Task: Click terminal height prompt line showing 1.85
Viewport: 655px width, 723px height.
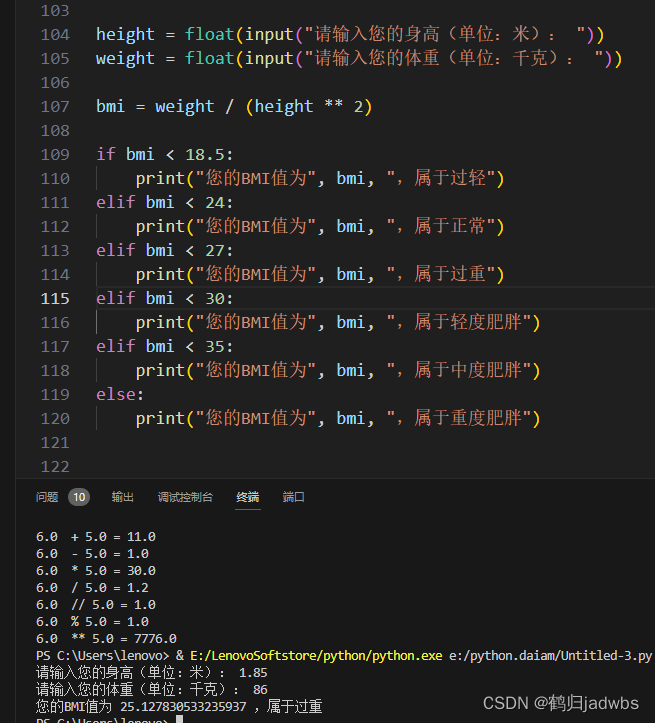Action: (x=152, y=673)
